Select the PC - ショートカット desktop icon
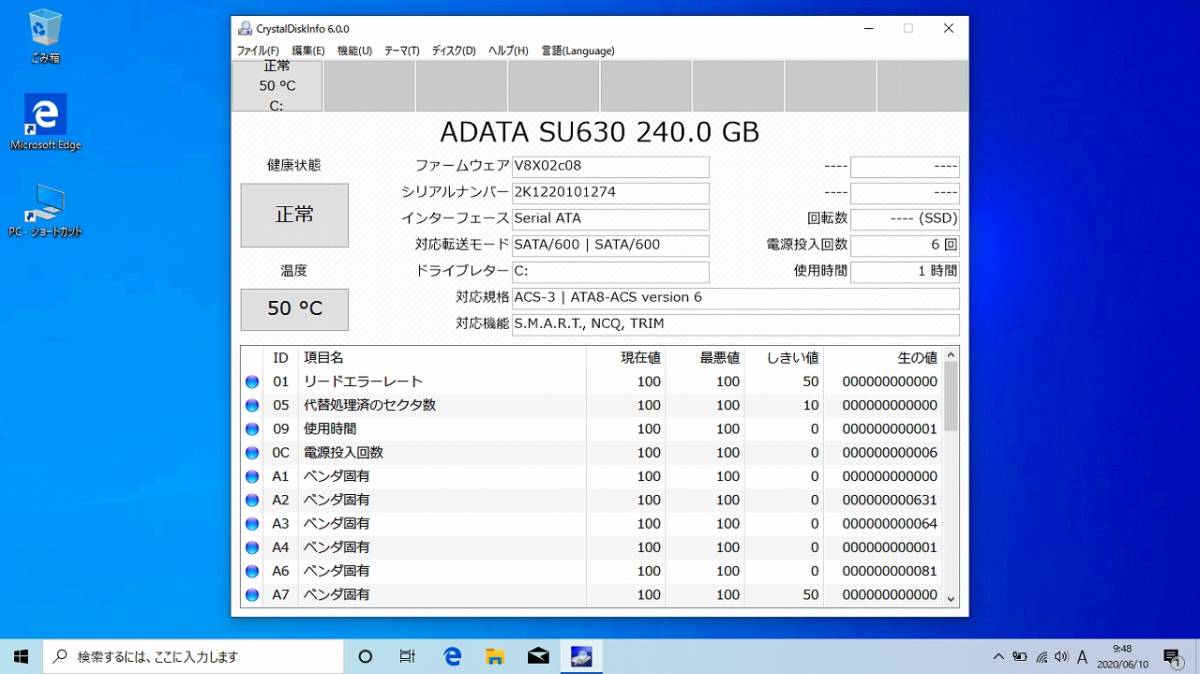The image size is (1200, 674). [x=45, y=210]
